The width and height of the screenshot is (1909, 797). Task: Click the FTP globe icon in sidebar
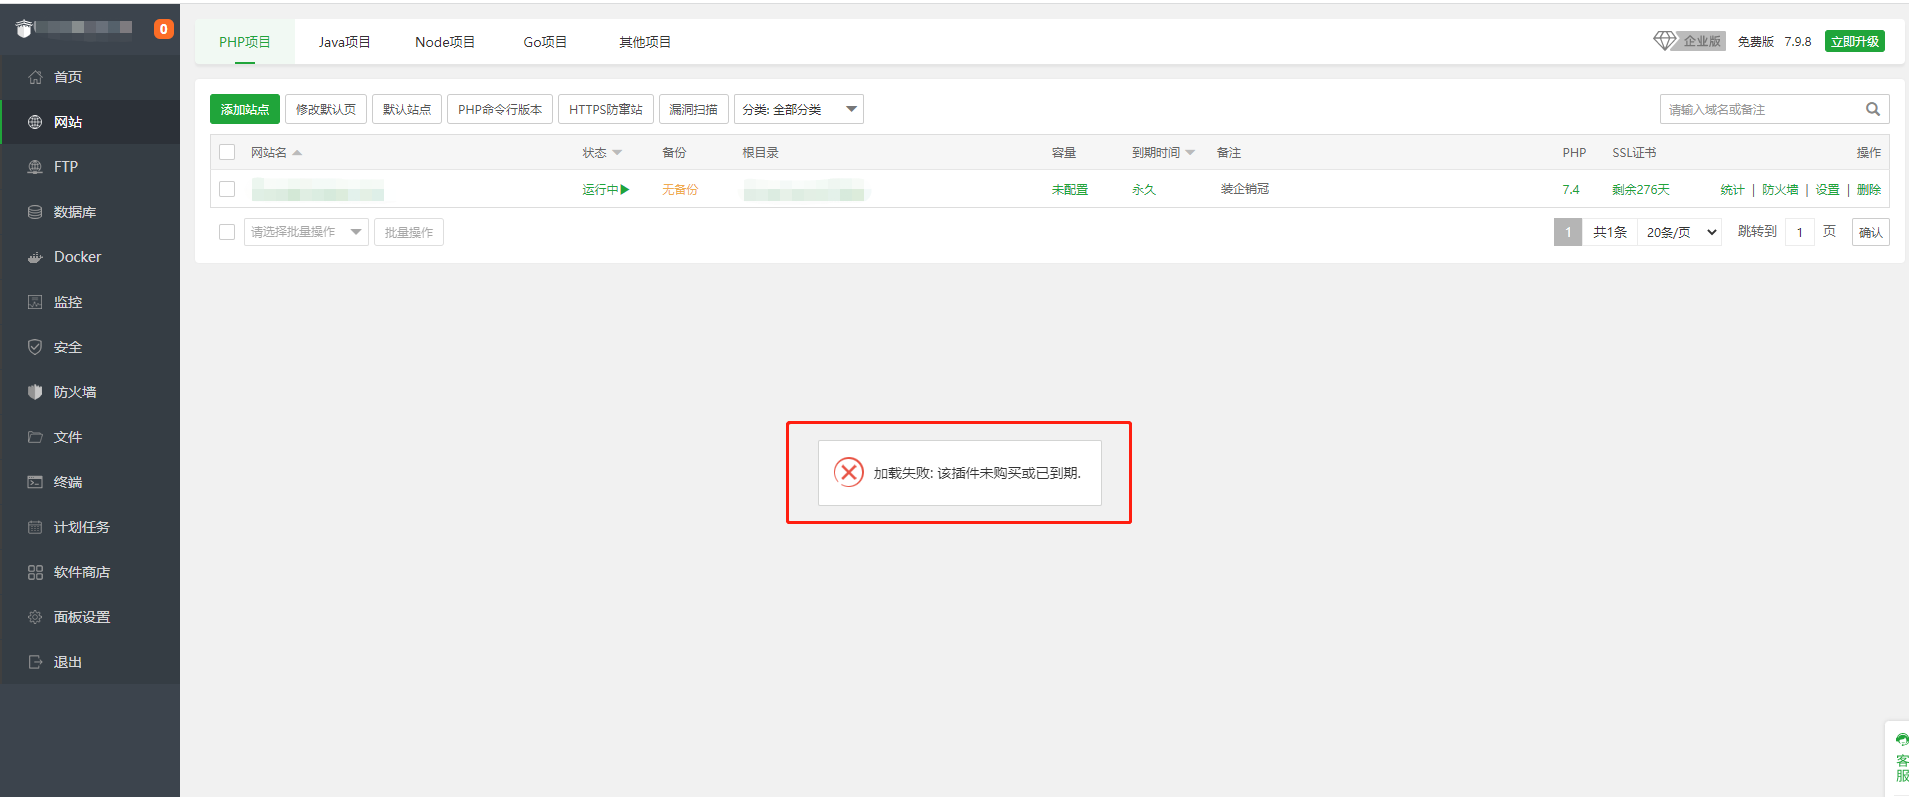35,167
